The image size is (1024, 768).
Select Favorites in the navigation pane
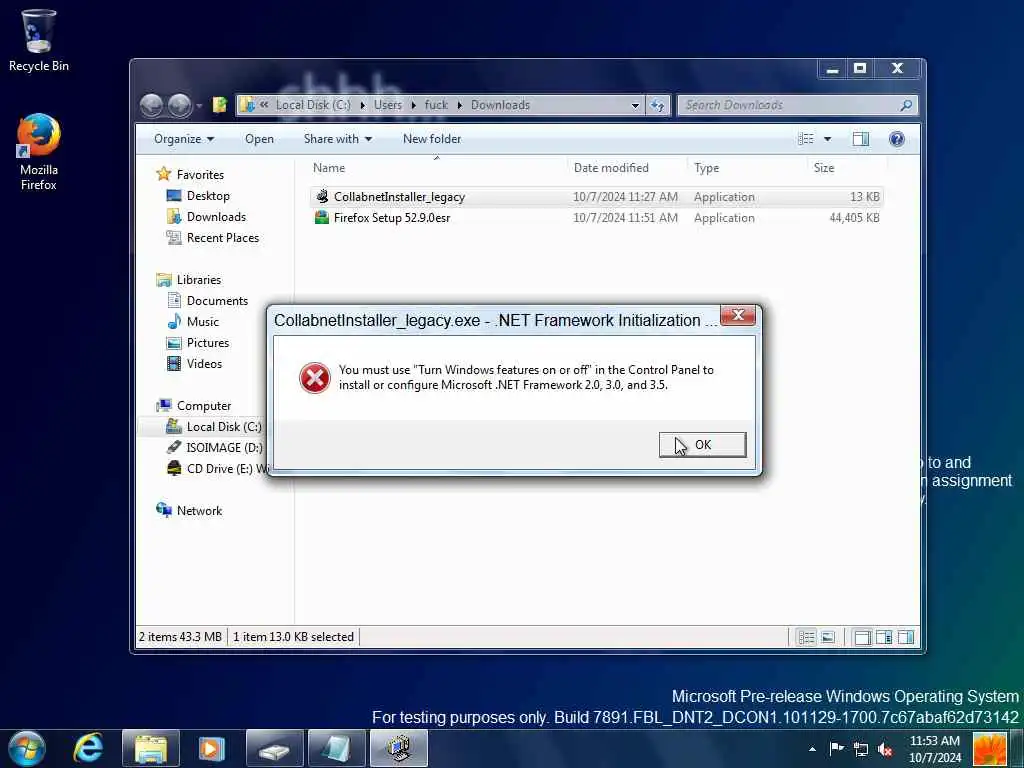tap(200, 175)
